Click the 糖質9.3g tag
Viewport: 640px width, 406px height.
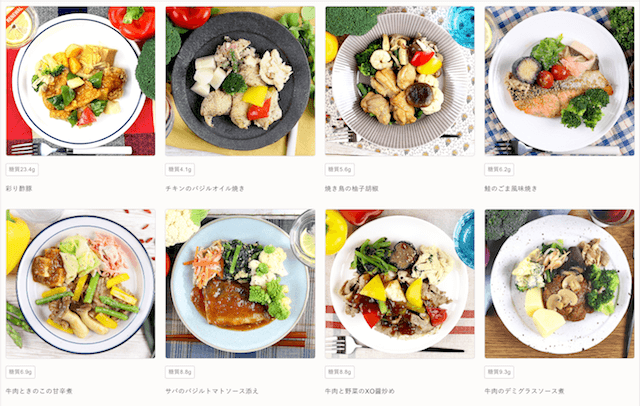pyautogui.click(x=499, y=372)
